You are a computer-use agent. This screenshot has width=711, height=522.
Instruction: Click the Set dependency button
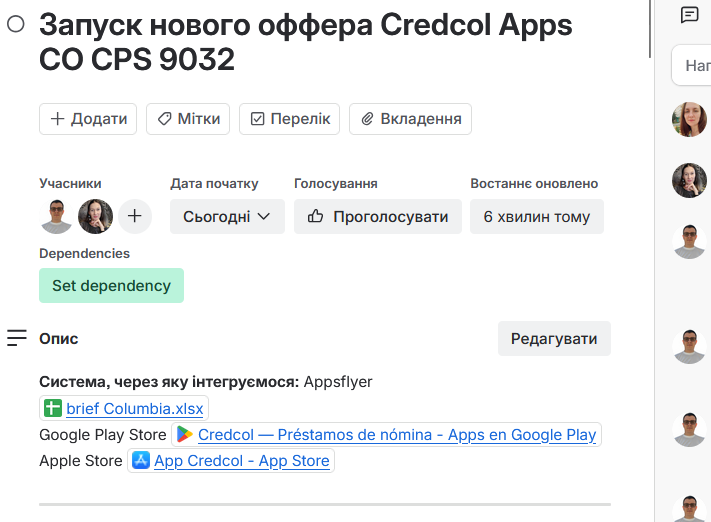[111, 285]
